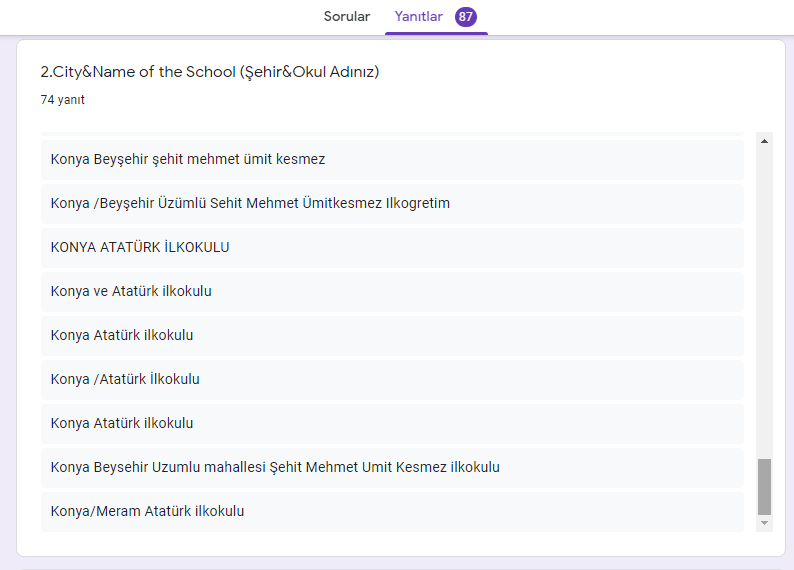Viewport: 794px width, 570px height.
Task: Select the question title 'City&Name of the School'
Action: click(x=209, y=72)
